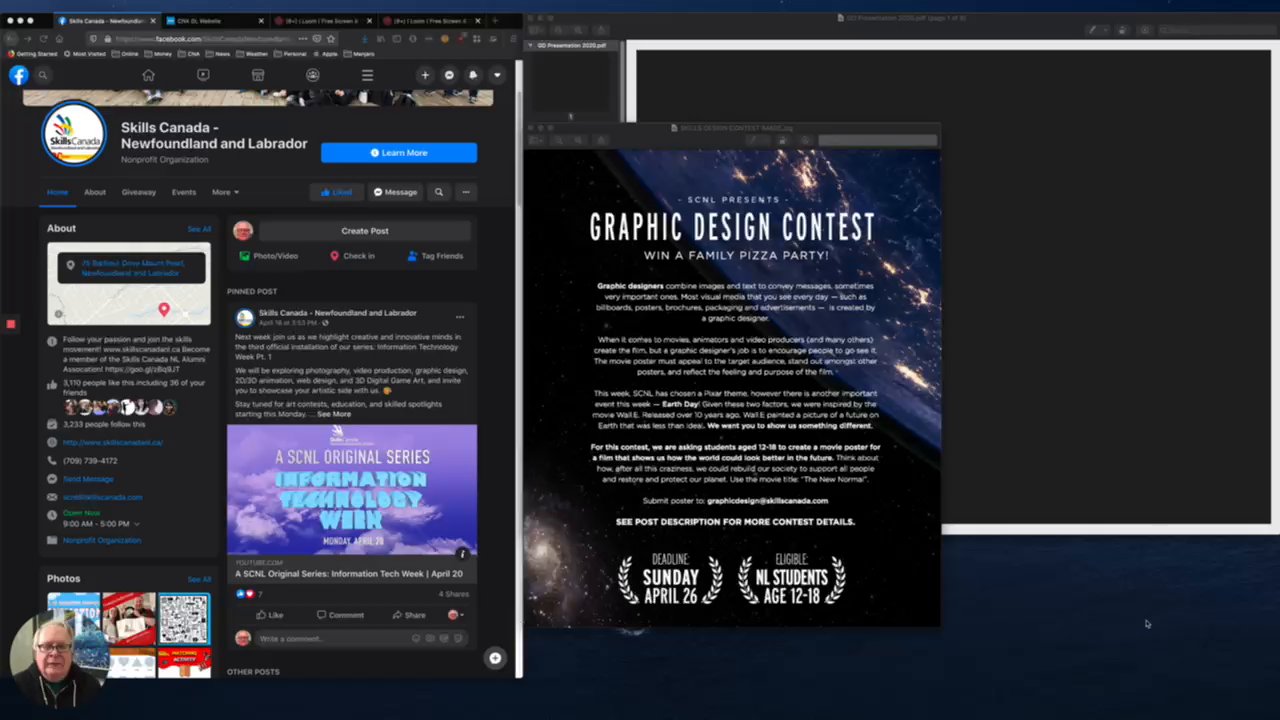Screen dimensions: 1280x720
Task: Click the floating new message button
Action: point(494,657)
